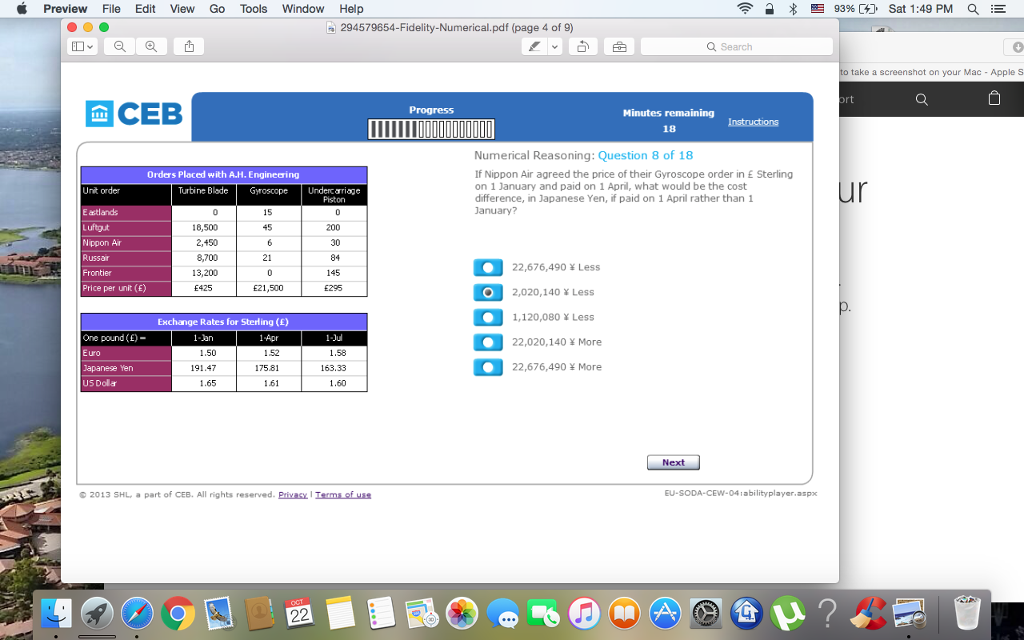Open iBooks from the dock
Screen dimensions: 1024x640
point(624,614)
